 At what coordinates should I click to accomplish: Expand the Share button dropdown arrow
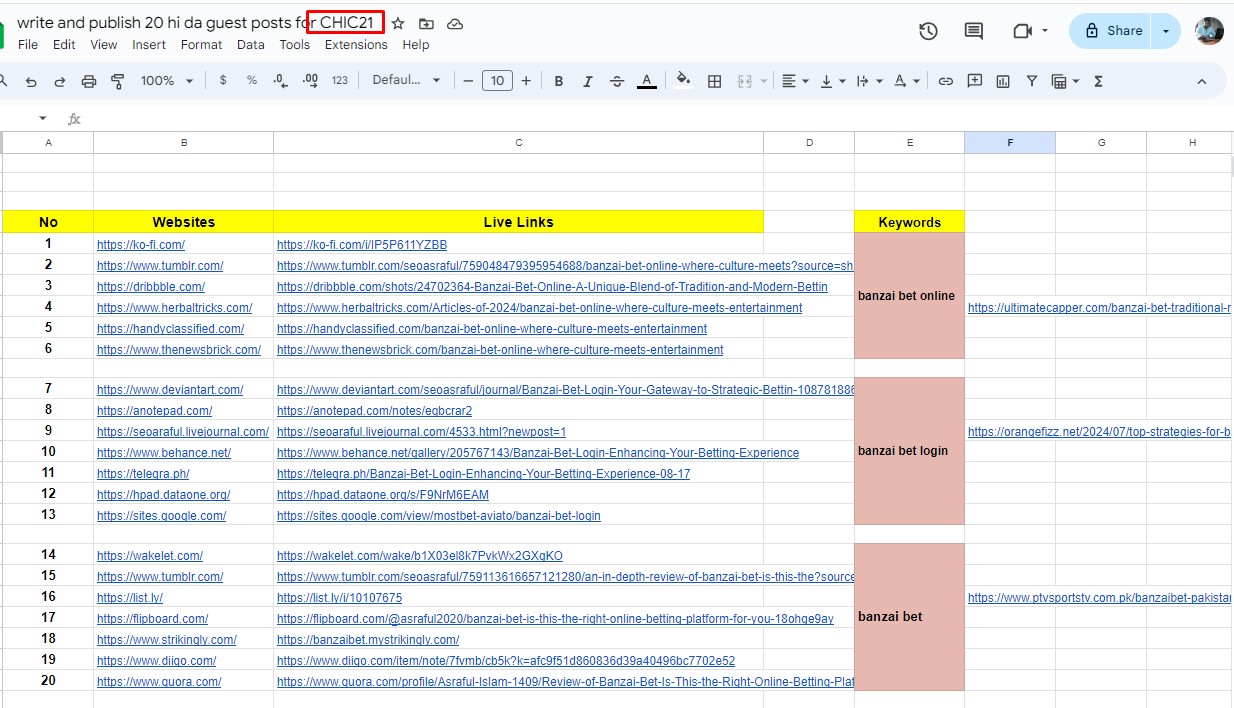tap(1166, 31)
